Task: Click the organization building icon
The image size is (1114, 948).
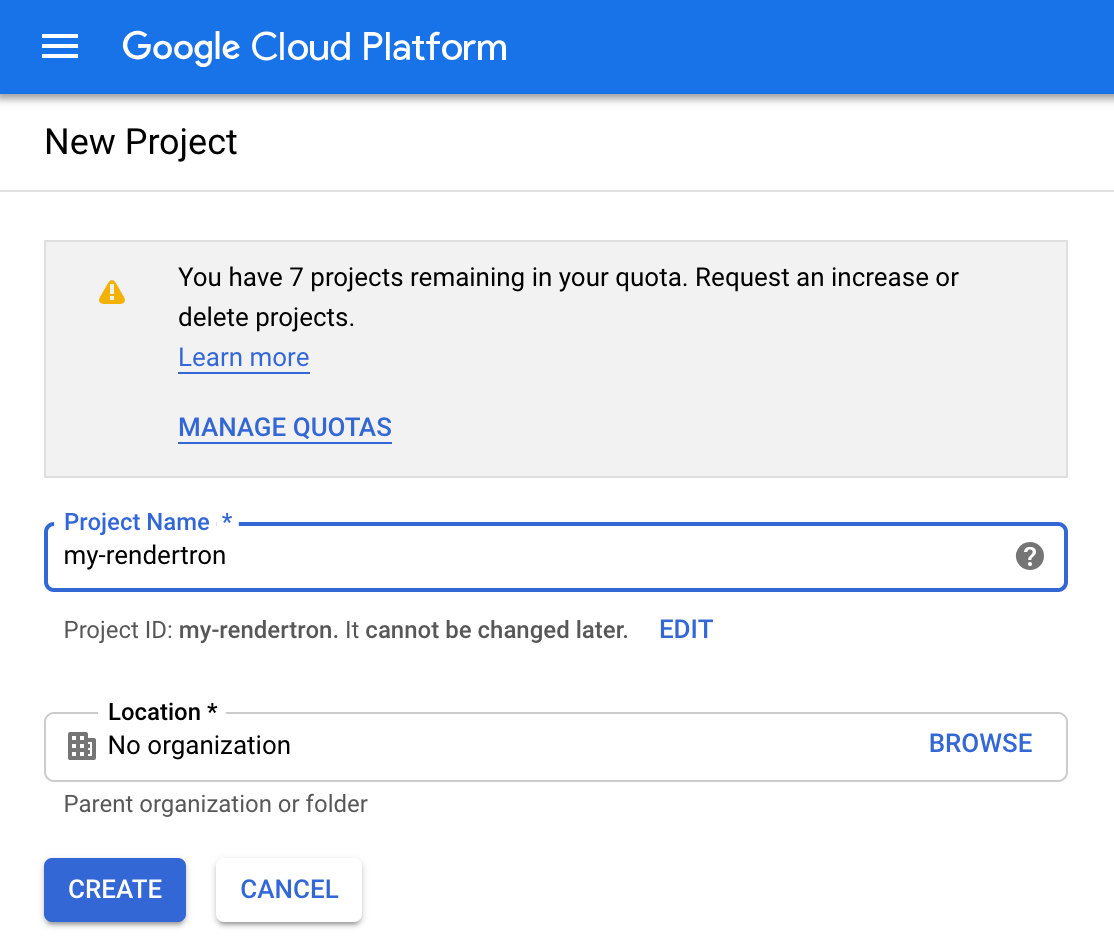Action: pyautogui.click(x=81, y=745)
